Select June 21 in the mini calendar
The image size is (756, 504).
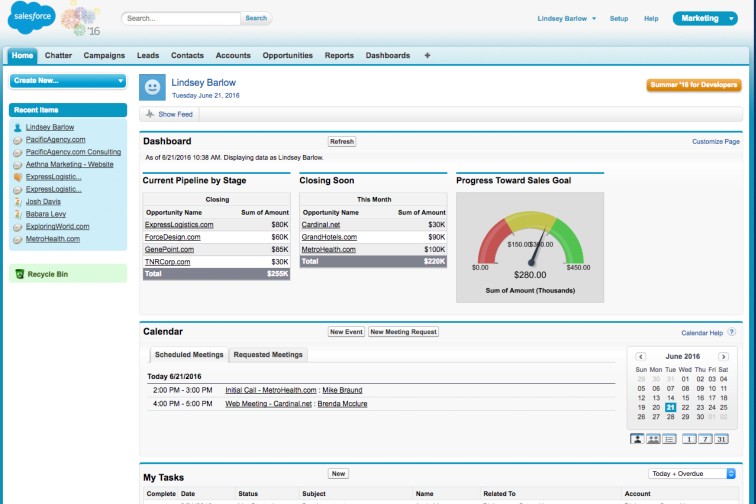[x=670, y=408]
